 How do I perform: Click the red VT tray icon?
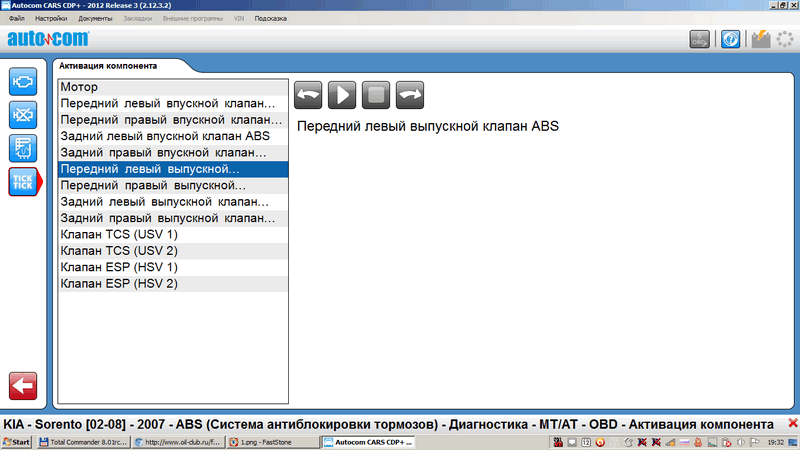pos(558,442)
